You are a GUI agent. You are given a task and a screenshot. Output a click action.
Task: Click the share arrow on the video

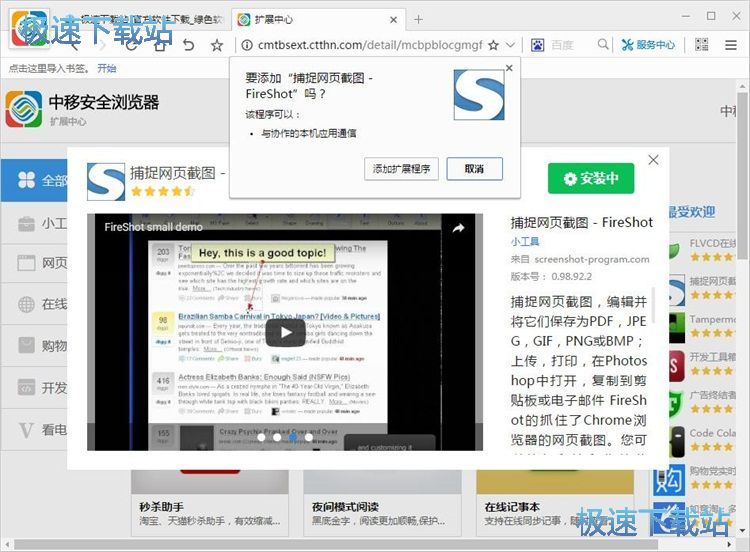pyautogui.click(x=458, y=228)
